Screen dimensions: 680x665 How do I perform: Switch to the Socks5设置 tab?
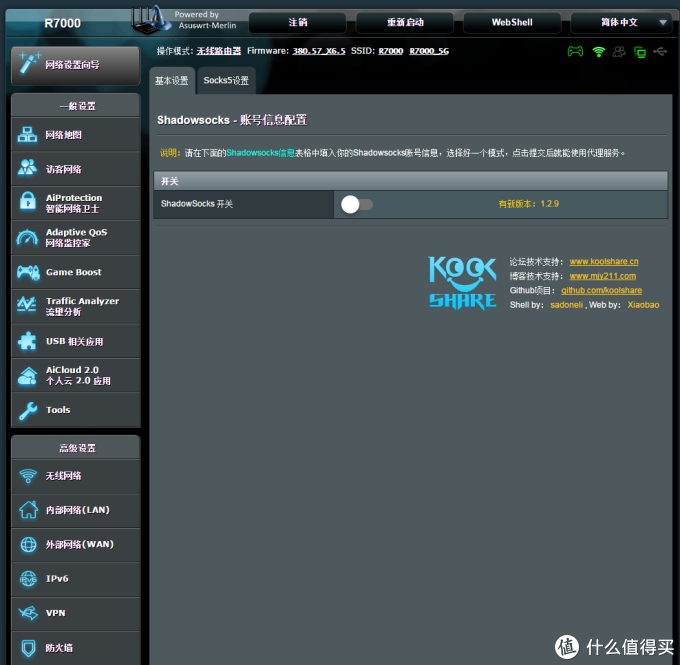pos(226,81)
